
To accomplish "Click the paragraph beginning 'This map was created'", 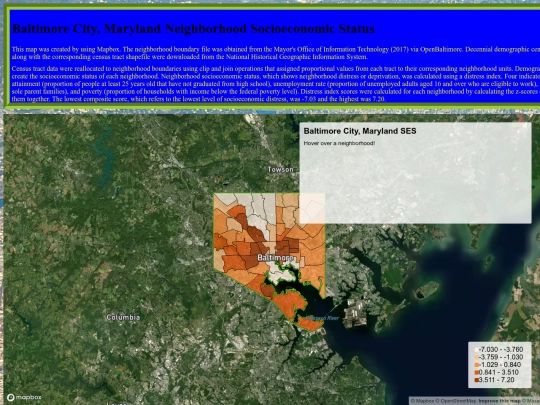I will click(x=276, y=53).
